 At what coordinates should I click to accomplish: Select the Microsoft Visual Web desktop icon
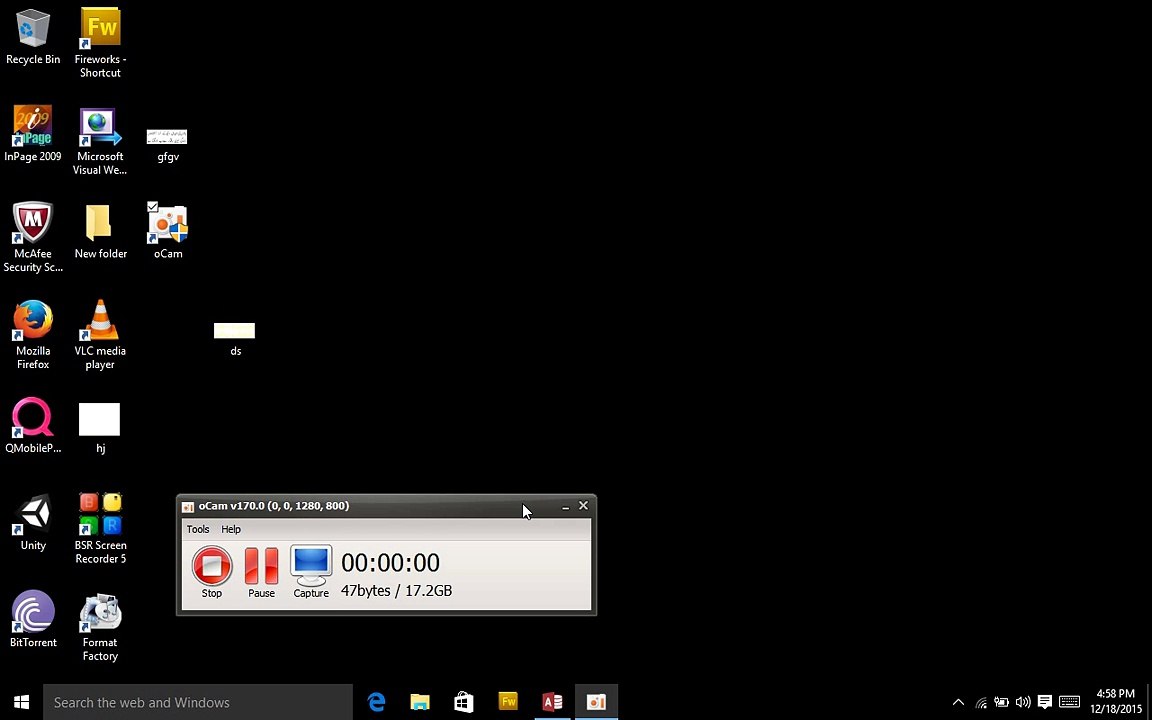tap(100, 141)
